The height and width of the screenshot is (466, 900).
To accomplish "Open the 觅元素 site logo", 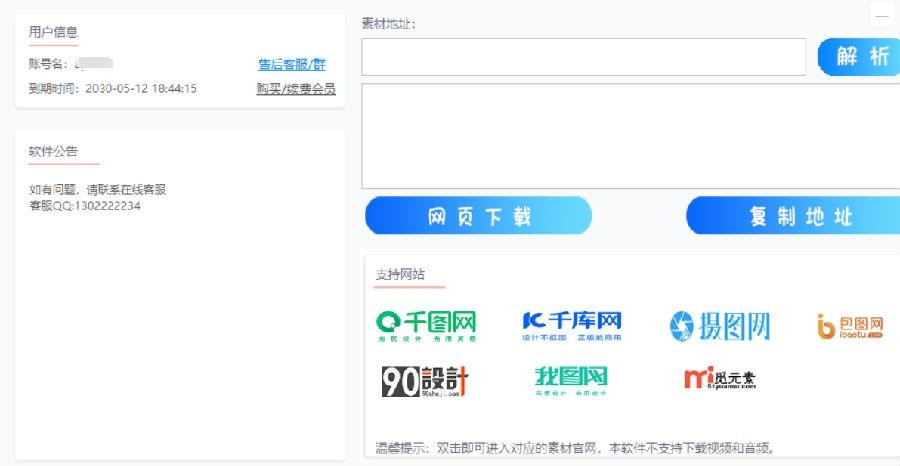I will coord(720,380).
